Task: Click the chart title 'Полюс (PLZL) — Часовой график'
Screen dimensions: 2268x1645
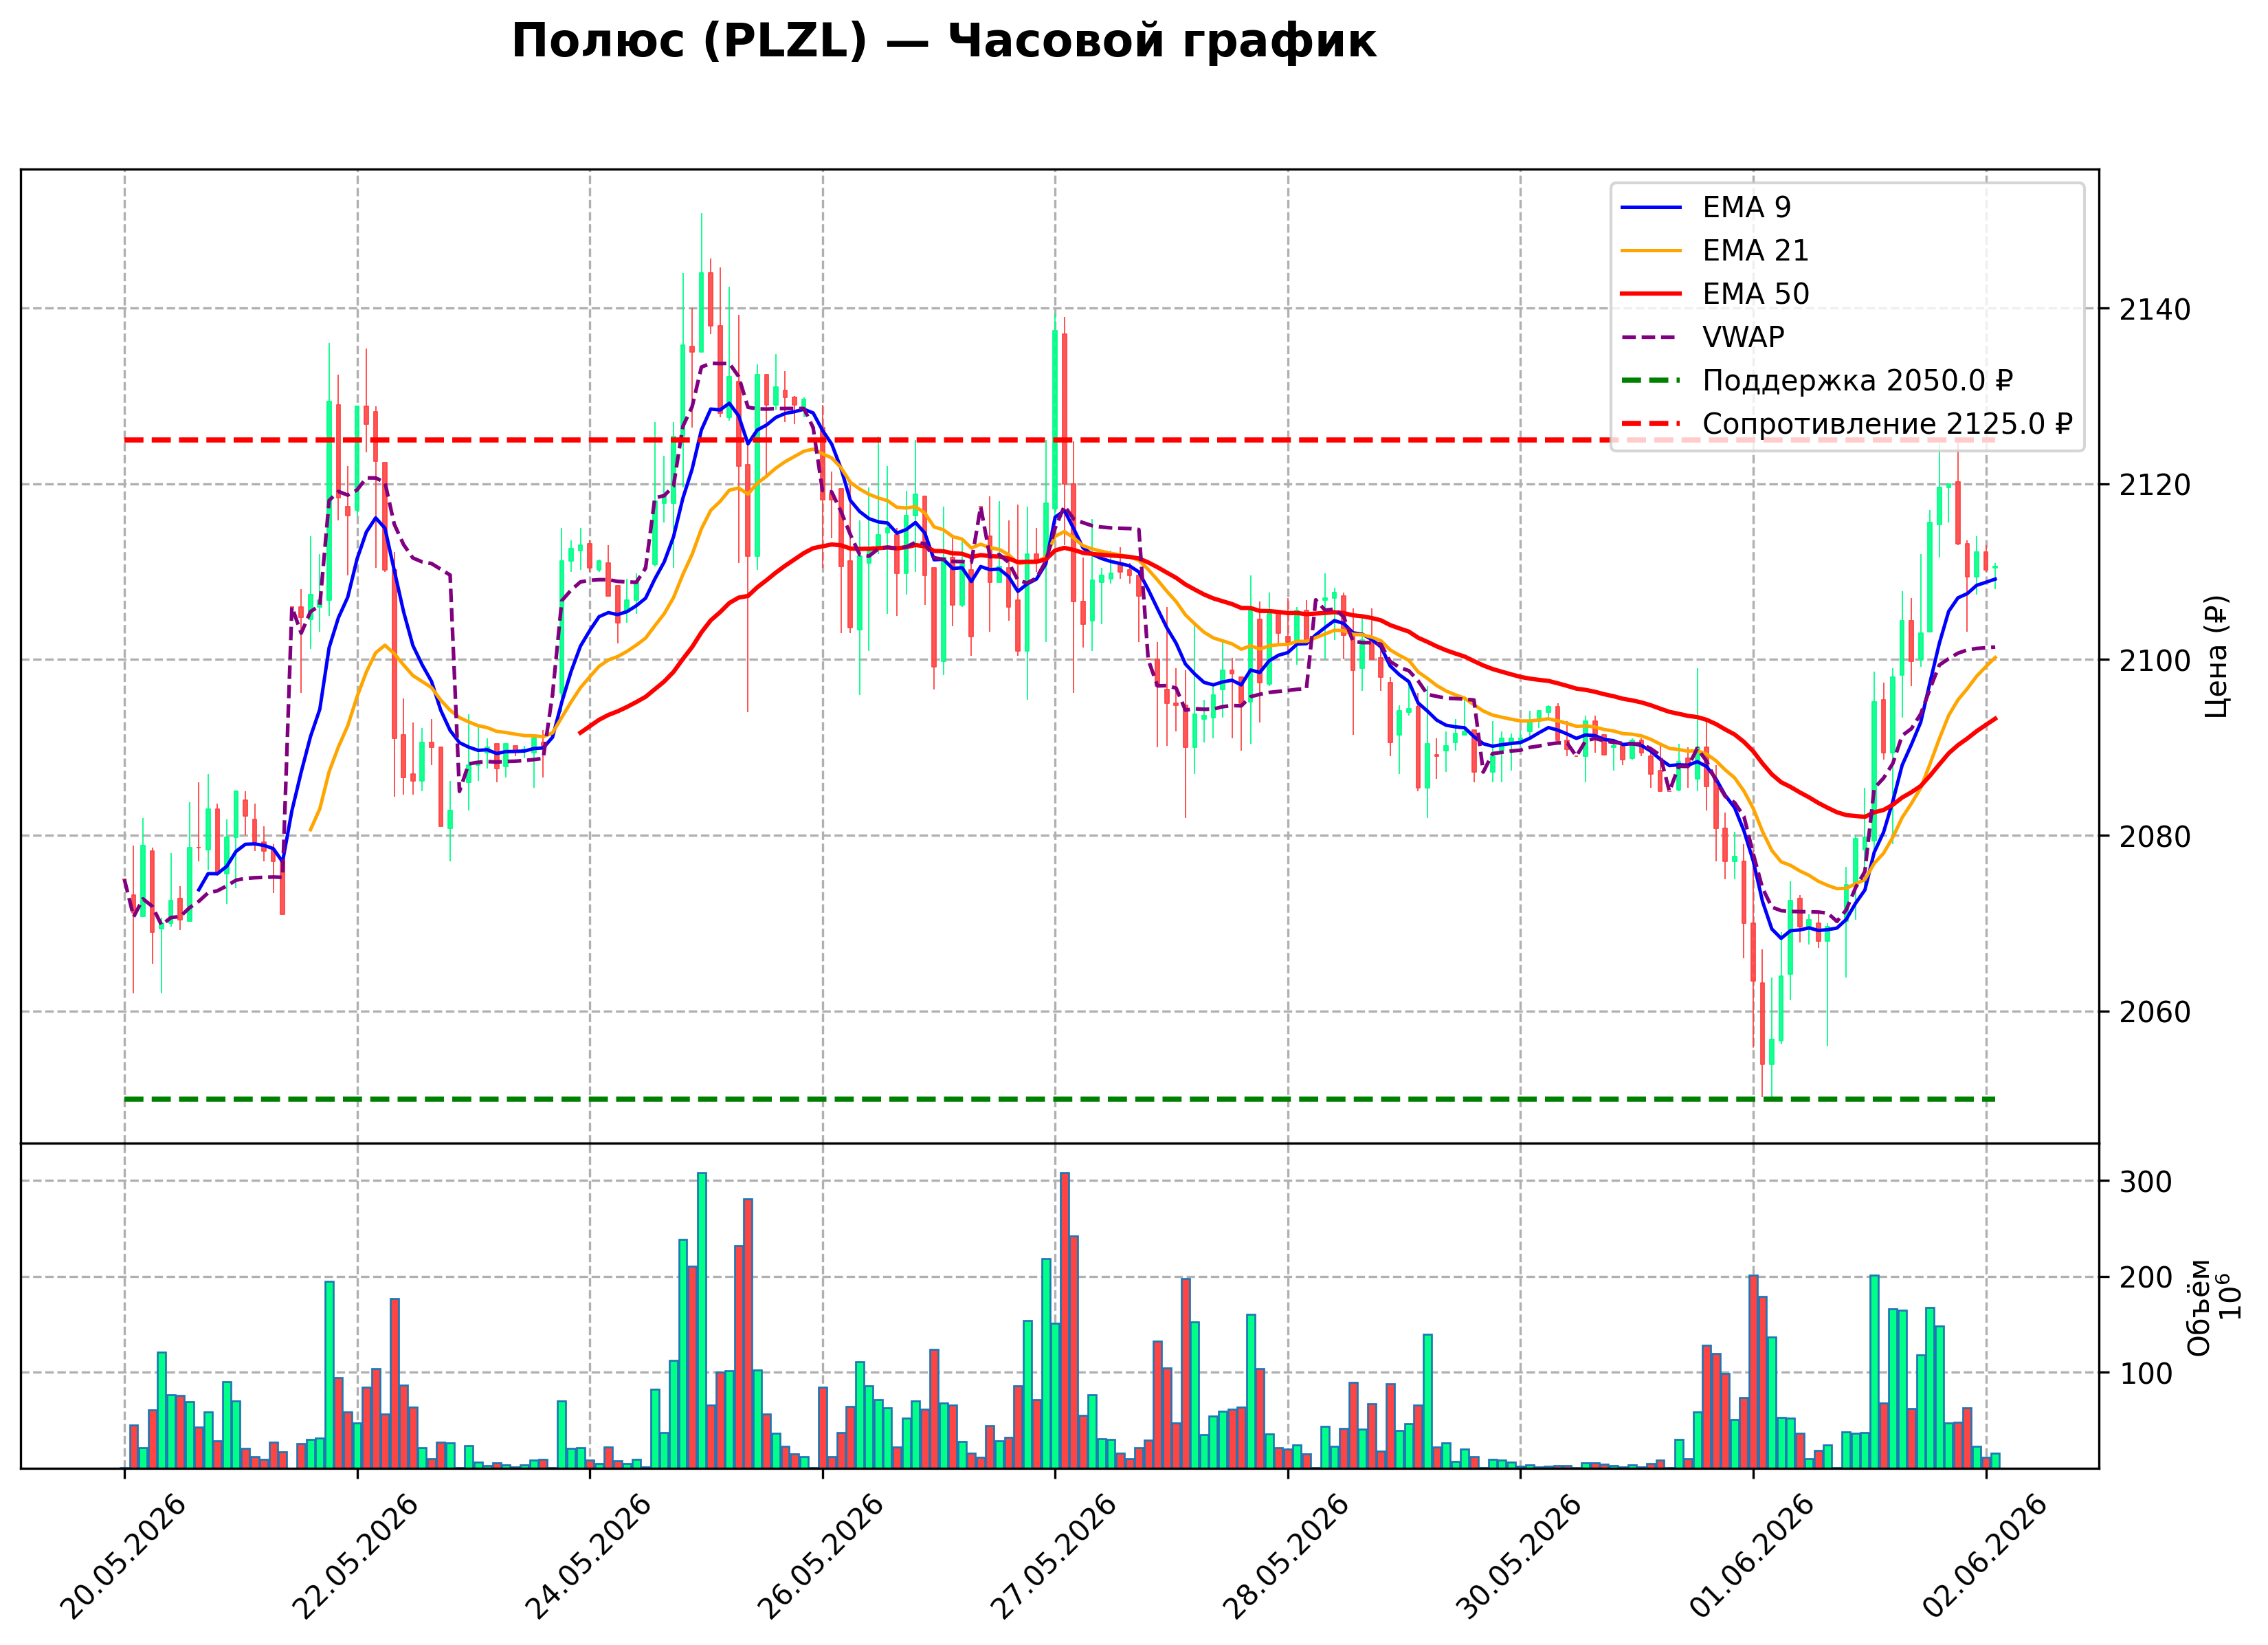Action: [943, 42]
